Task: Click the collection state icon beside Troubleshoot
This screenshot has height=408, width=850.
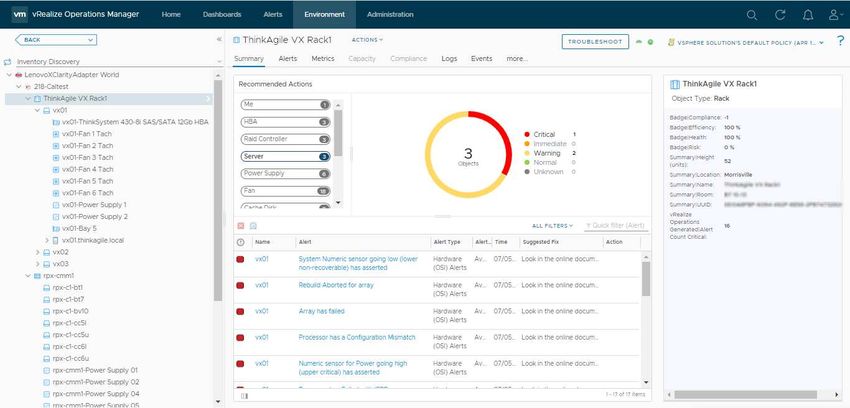Action: 639,42
